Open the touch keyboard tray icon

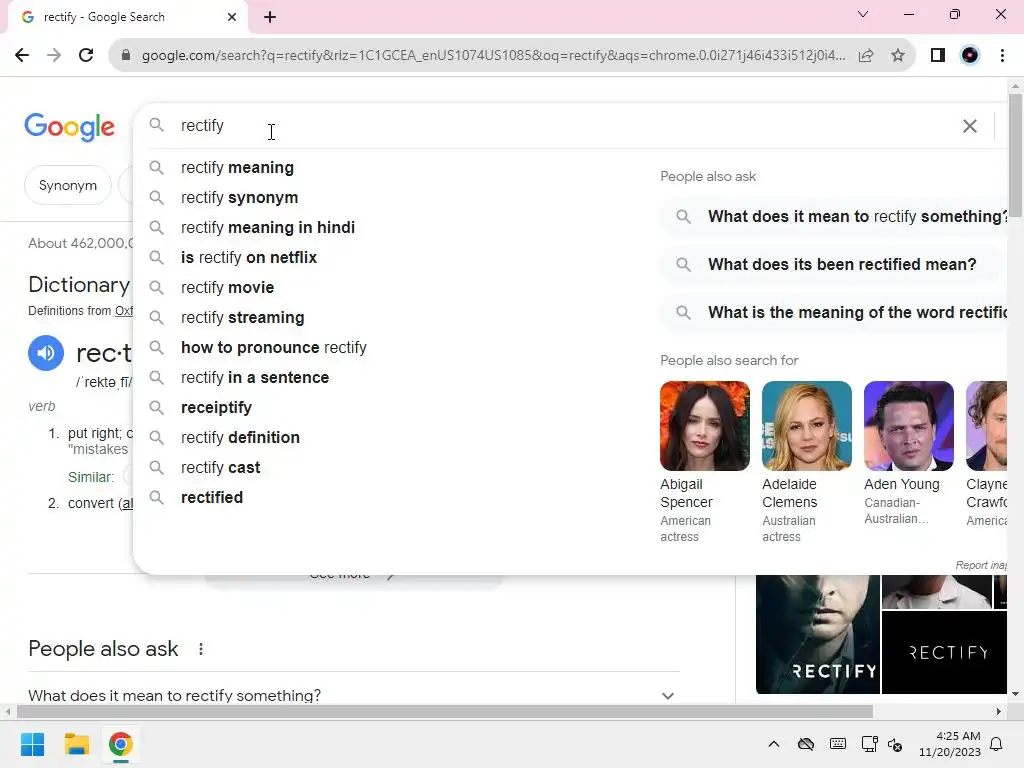[838, 744]
